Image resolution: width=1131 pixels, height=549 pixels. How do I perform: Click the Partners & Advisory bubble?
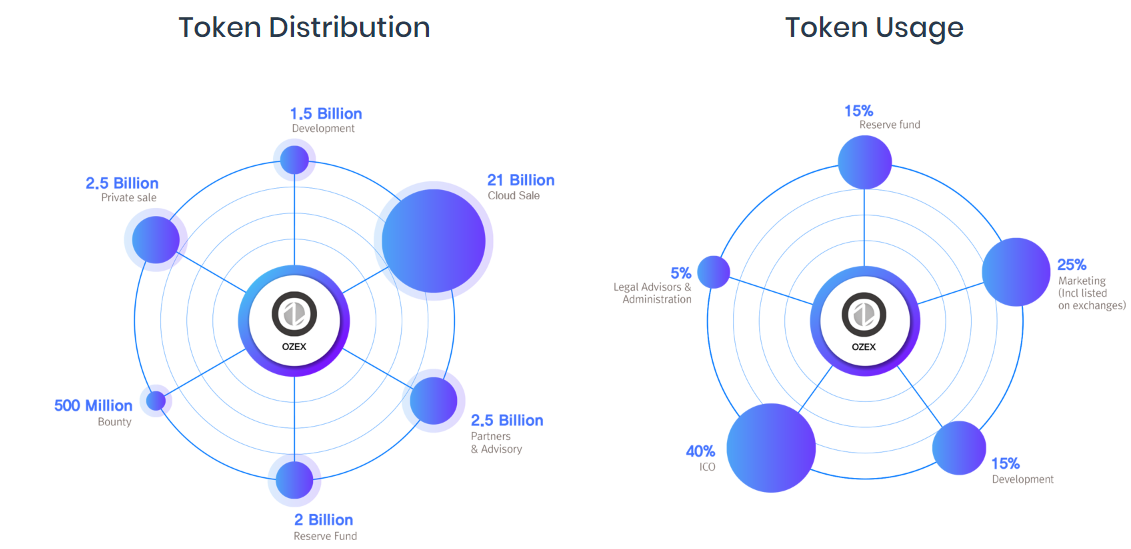point(433,401)
